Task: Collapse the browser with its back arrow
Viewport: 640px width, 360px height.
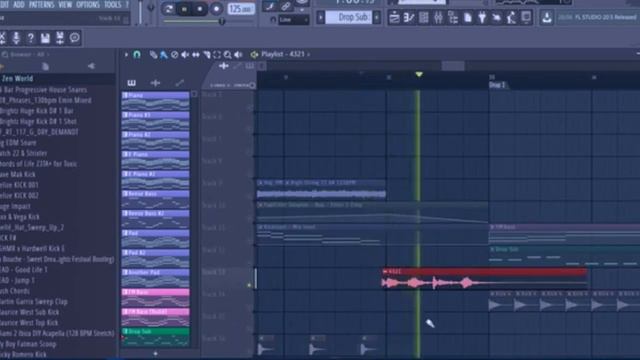Action: (91, 66)
